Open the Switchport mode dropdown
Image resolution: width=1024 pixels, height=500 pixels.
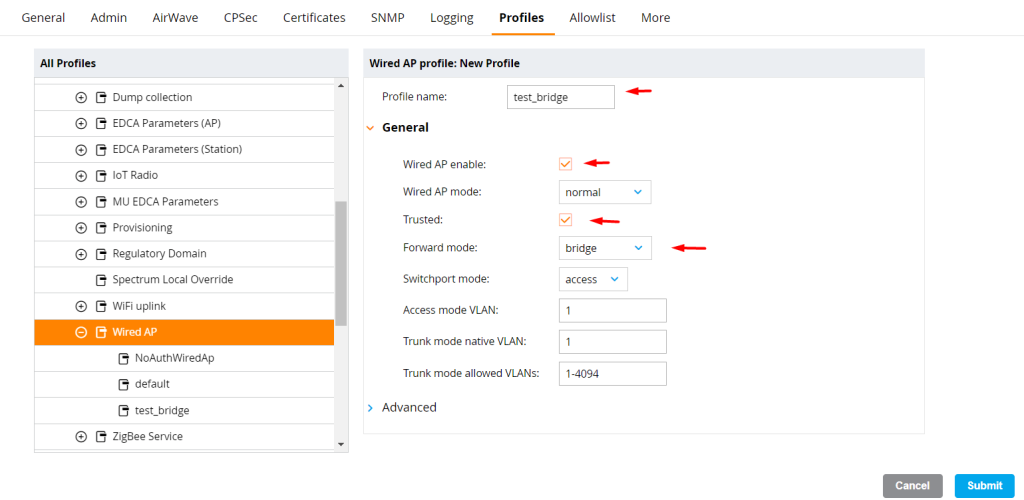click(593, 279)
